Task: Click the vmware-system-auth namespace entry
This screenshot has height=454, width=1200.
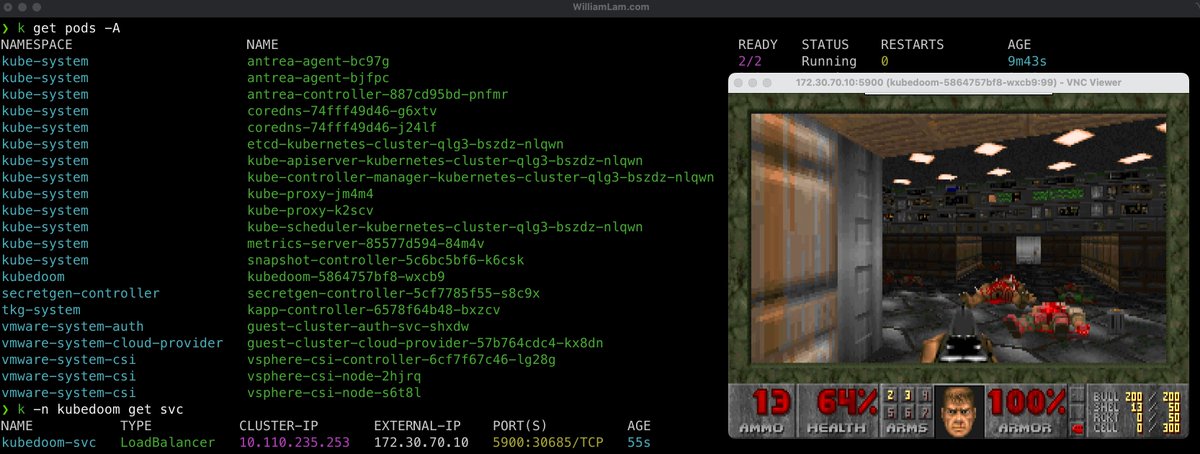Action: [72, 326]
